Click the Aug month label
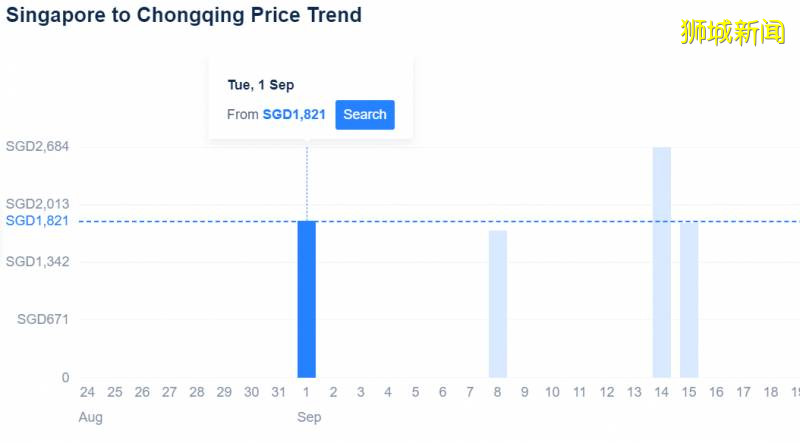The image size is (800, 443). click(x=90, y=417)
